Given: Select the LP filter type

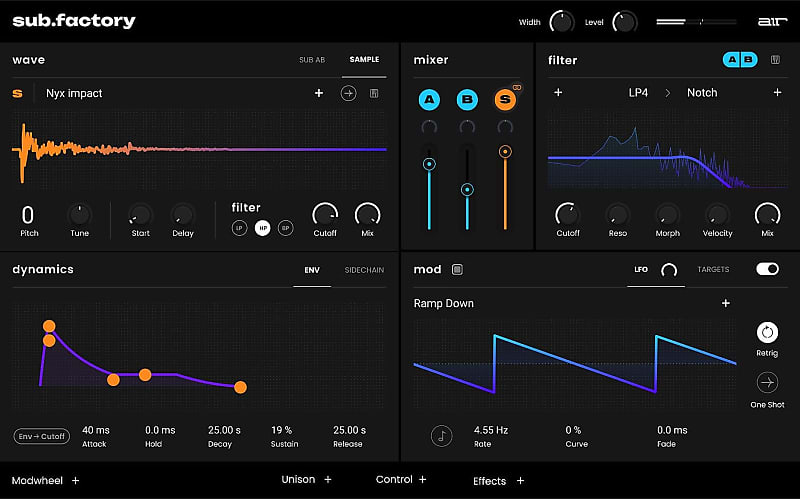Looking at the screenshot, I should (239, 228).
